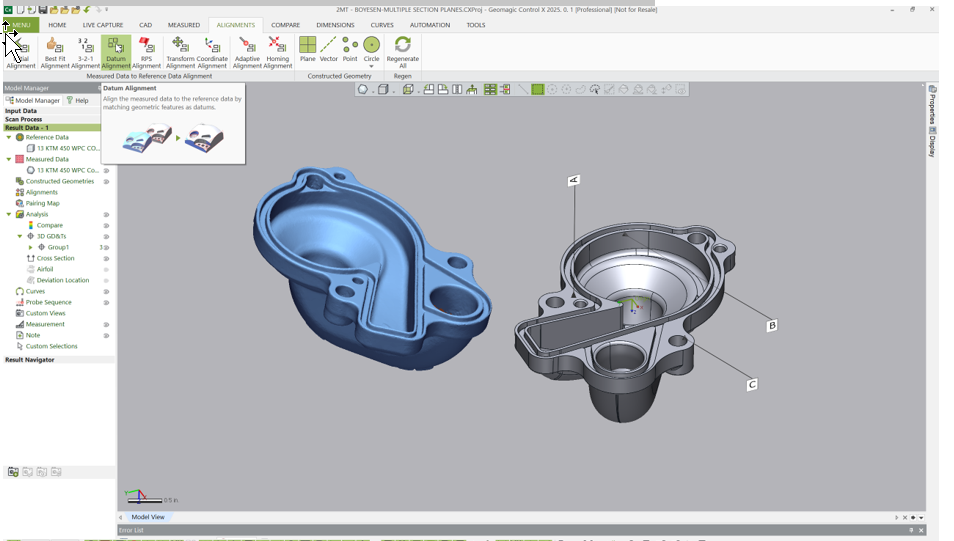Viewport: 954px width, 541px height.
Task: Select the Model View tab at bottom
Action: tap(148, 517)
